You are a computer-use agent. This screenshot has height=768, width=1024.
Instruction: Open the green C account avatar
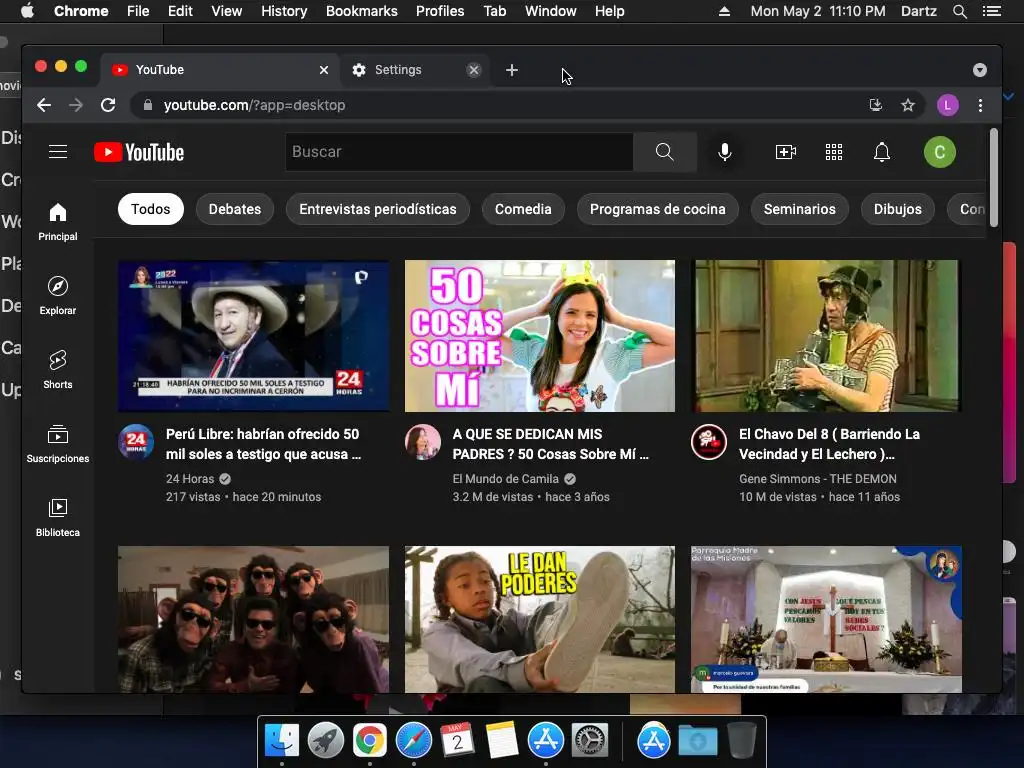[940, 152]
